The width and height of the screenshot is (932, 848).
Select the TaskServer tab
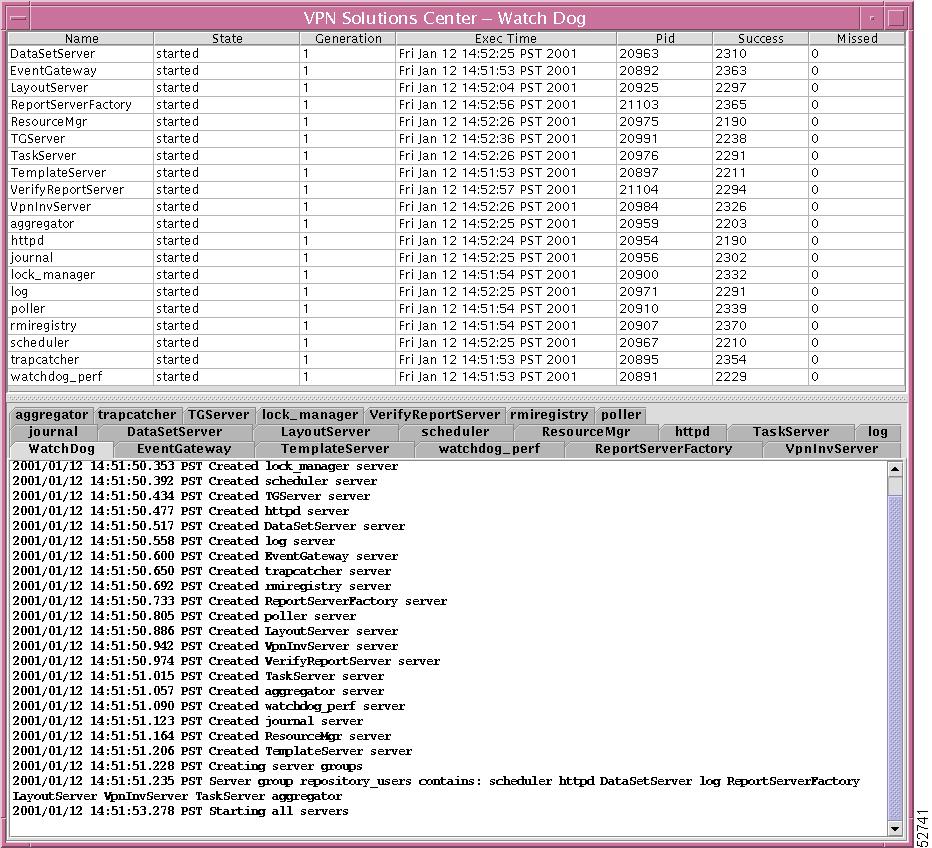[791, 432]
